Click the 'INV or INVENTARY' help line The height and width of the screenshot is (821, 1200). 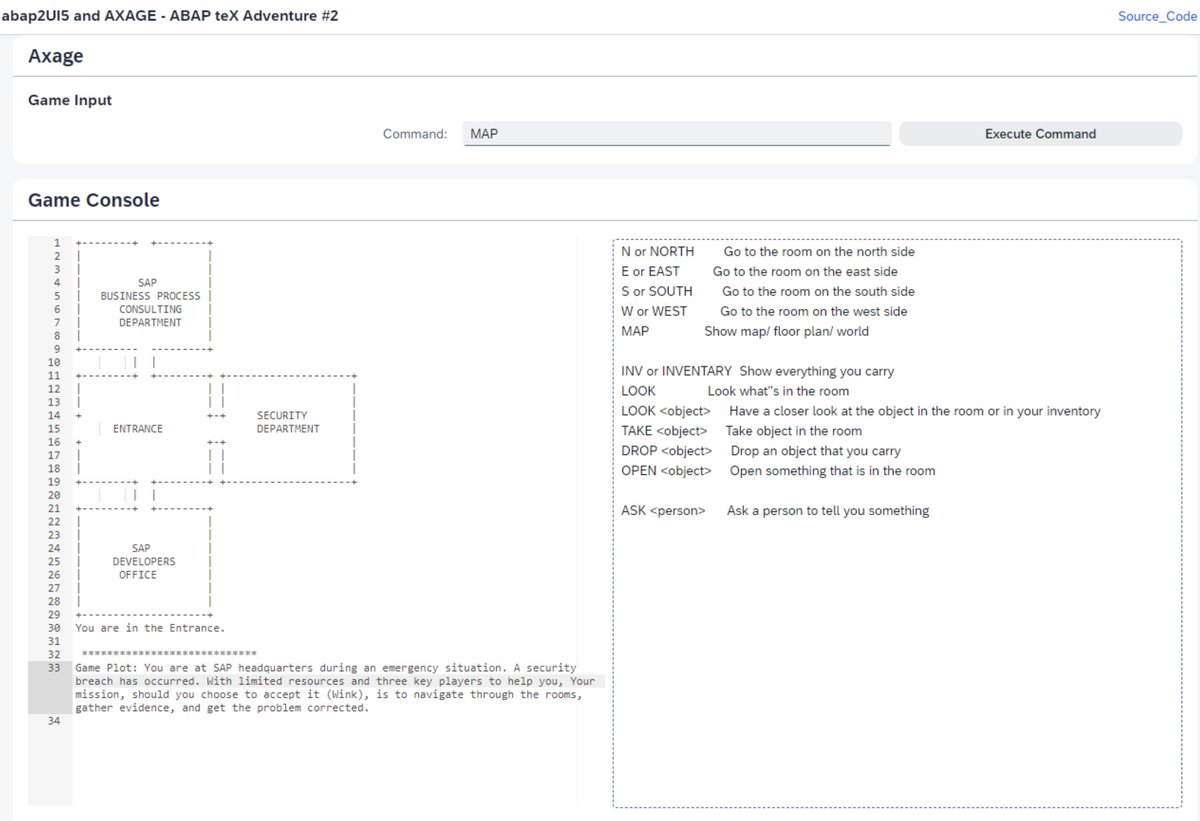pos(758,372)
